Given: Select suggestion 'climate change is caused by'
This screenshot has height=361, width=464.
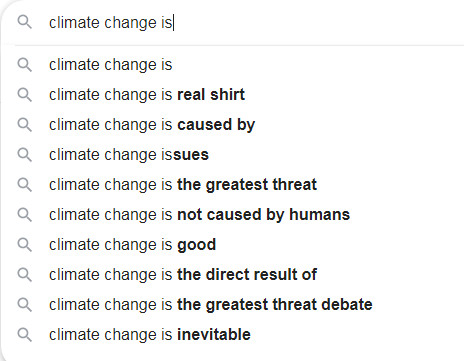Looking at the screenshot, I should pos(233,125).
